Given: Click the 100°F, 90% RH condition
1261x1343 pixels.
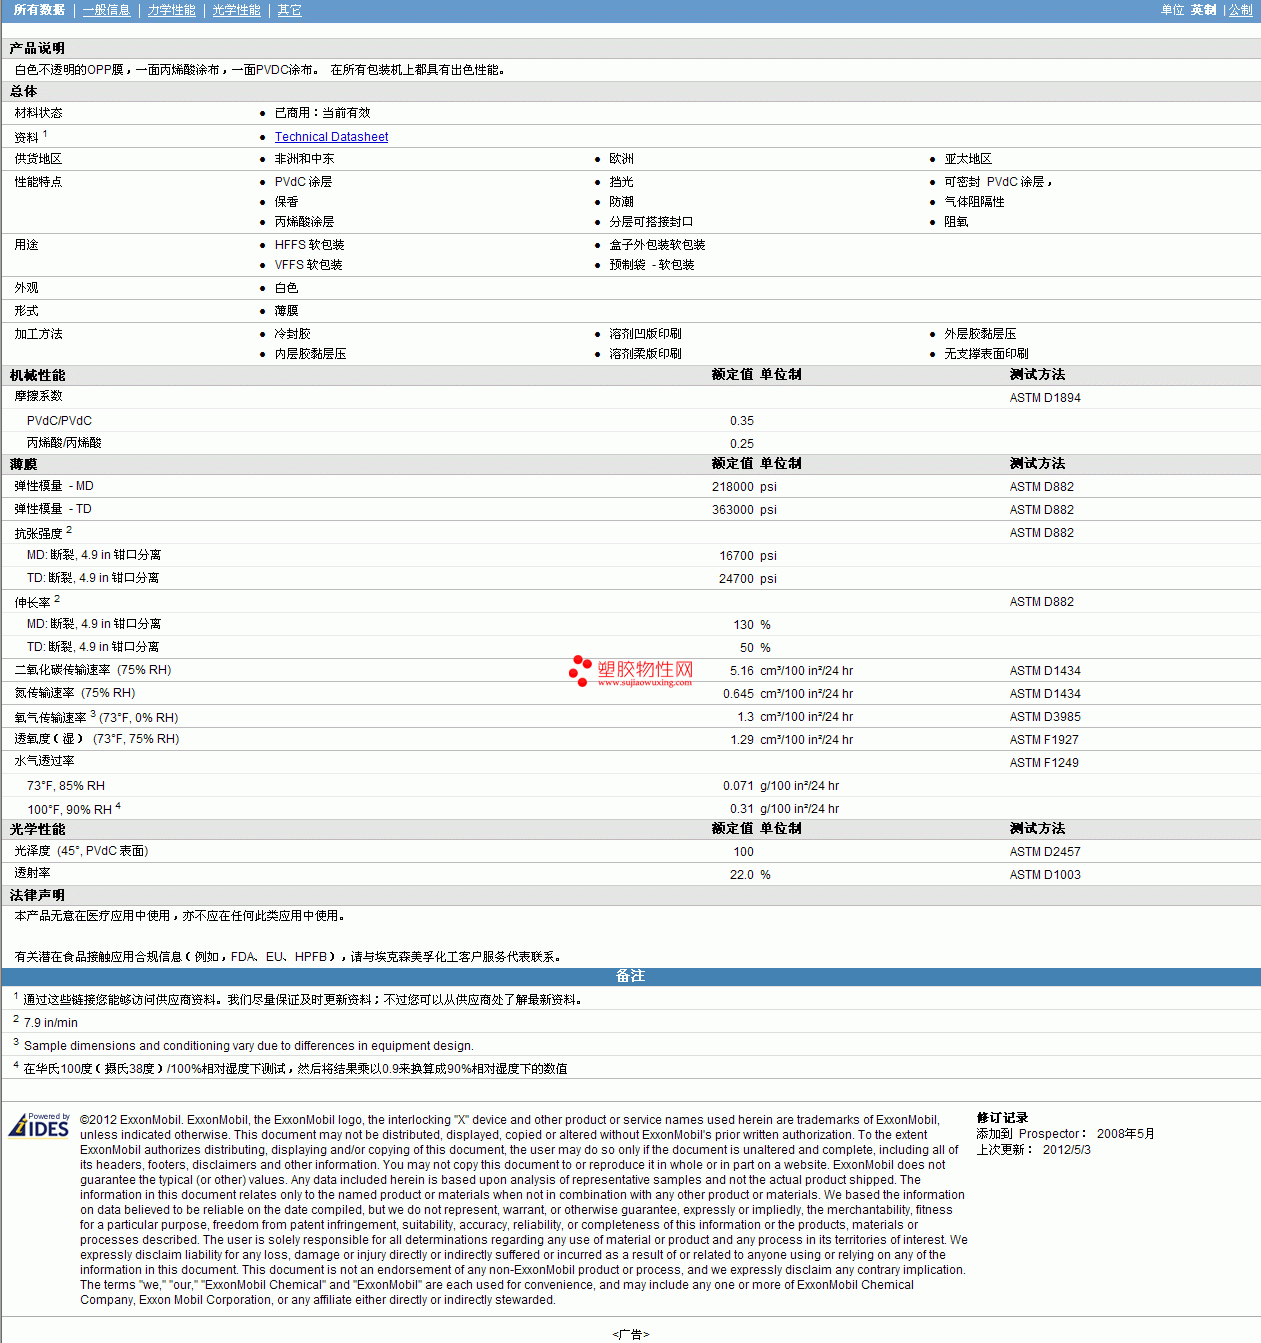Looking at the screenshot, I should coord(69,809).
